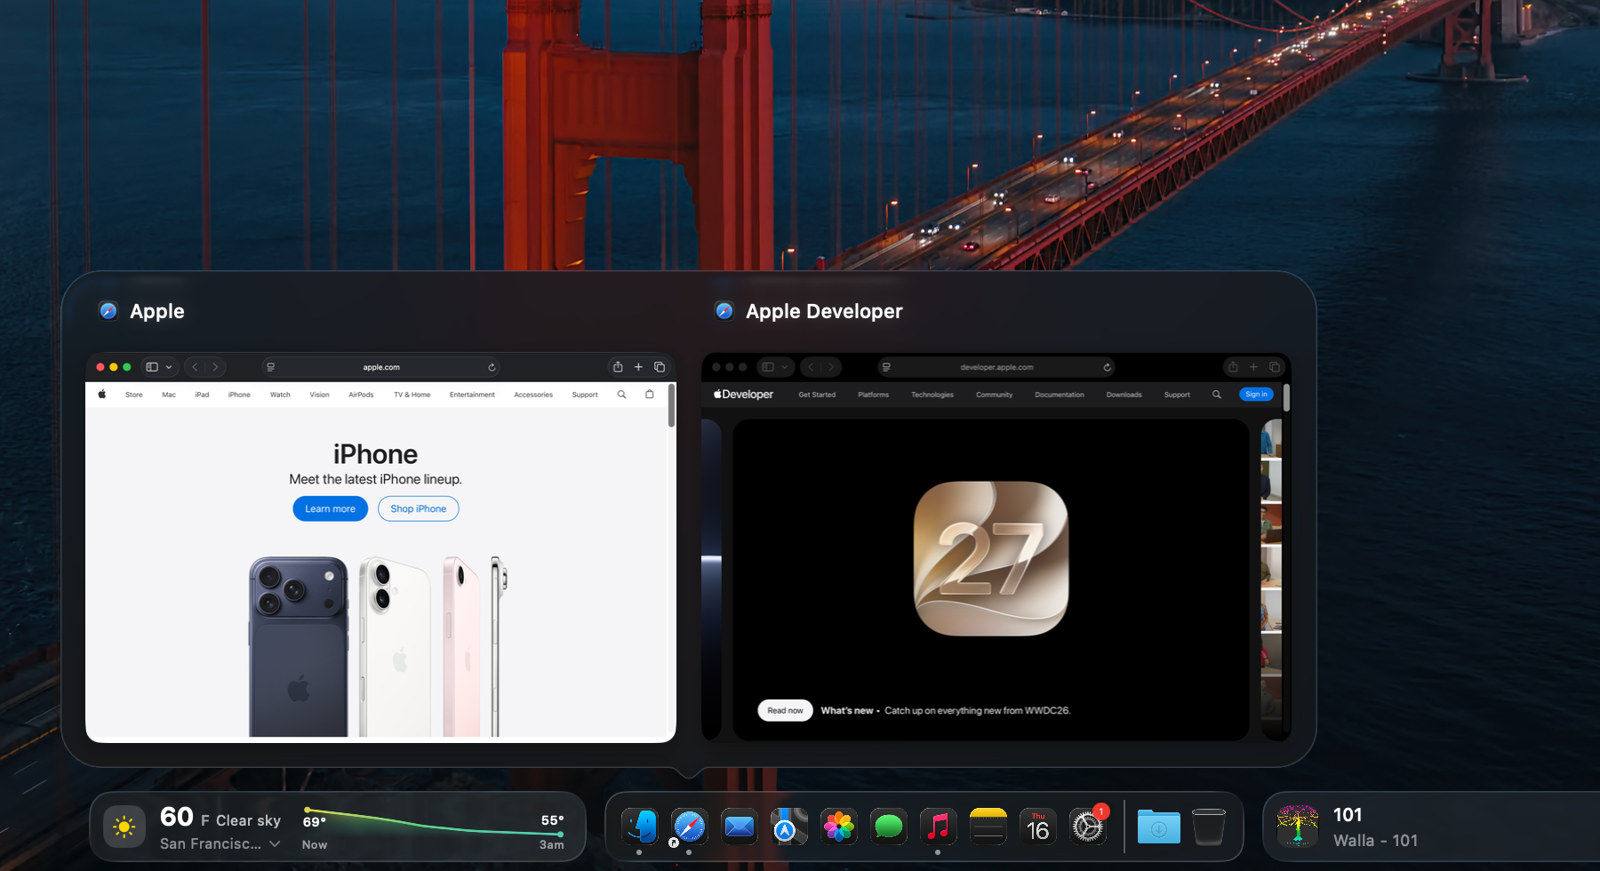Expand the sidebar chevron menu in apple.com window
Image resolution: width=1600 pixels, height=871 pixels.
coord(169,367)
